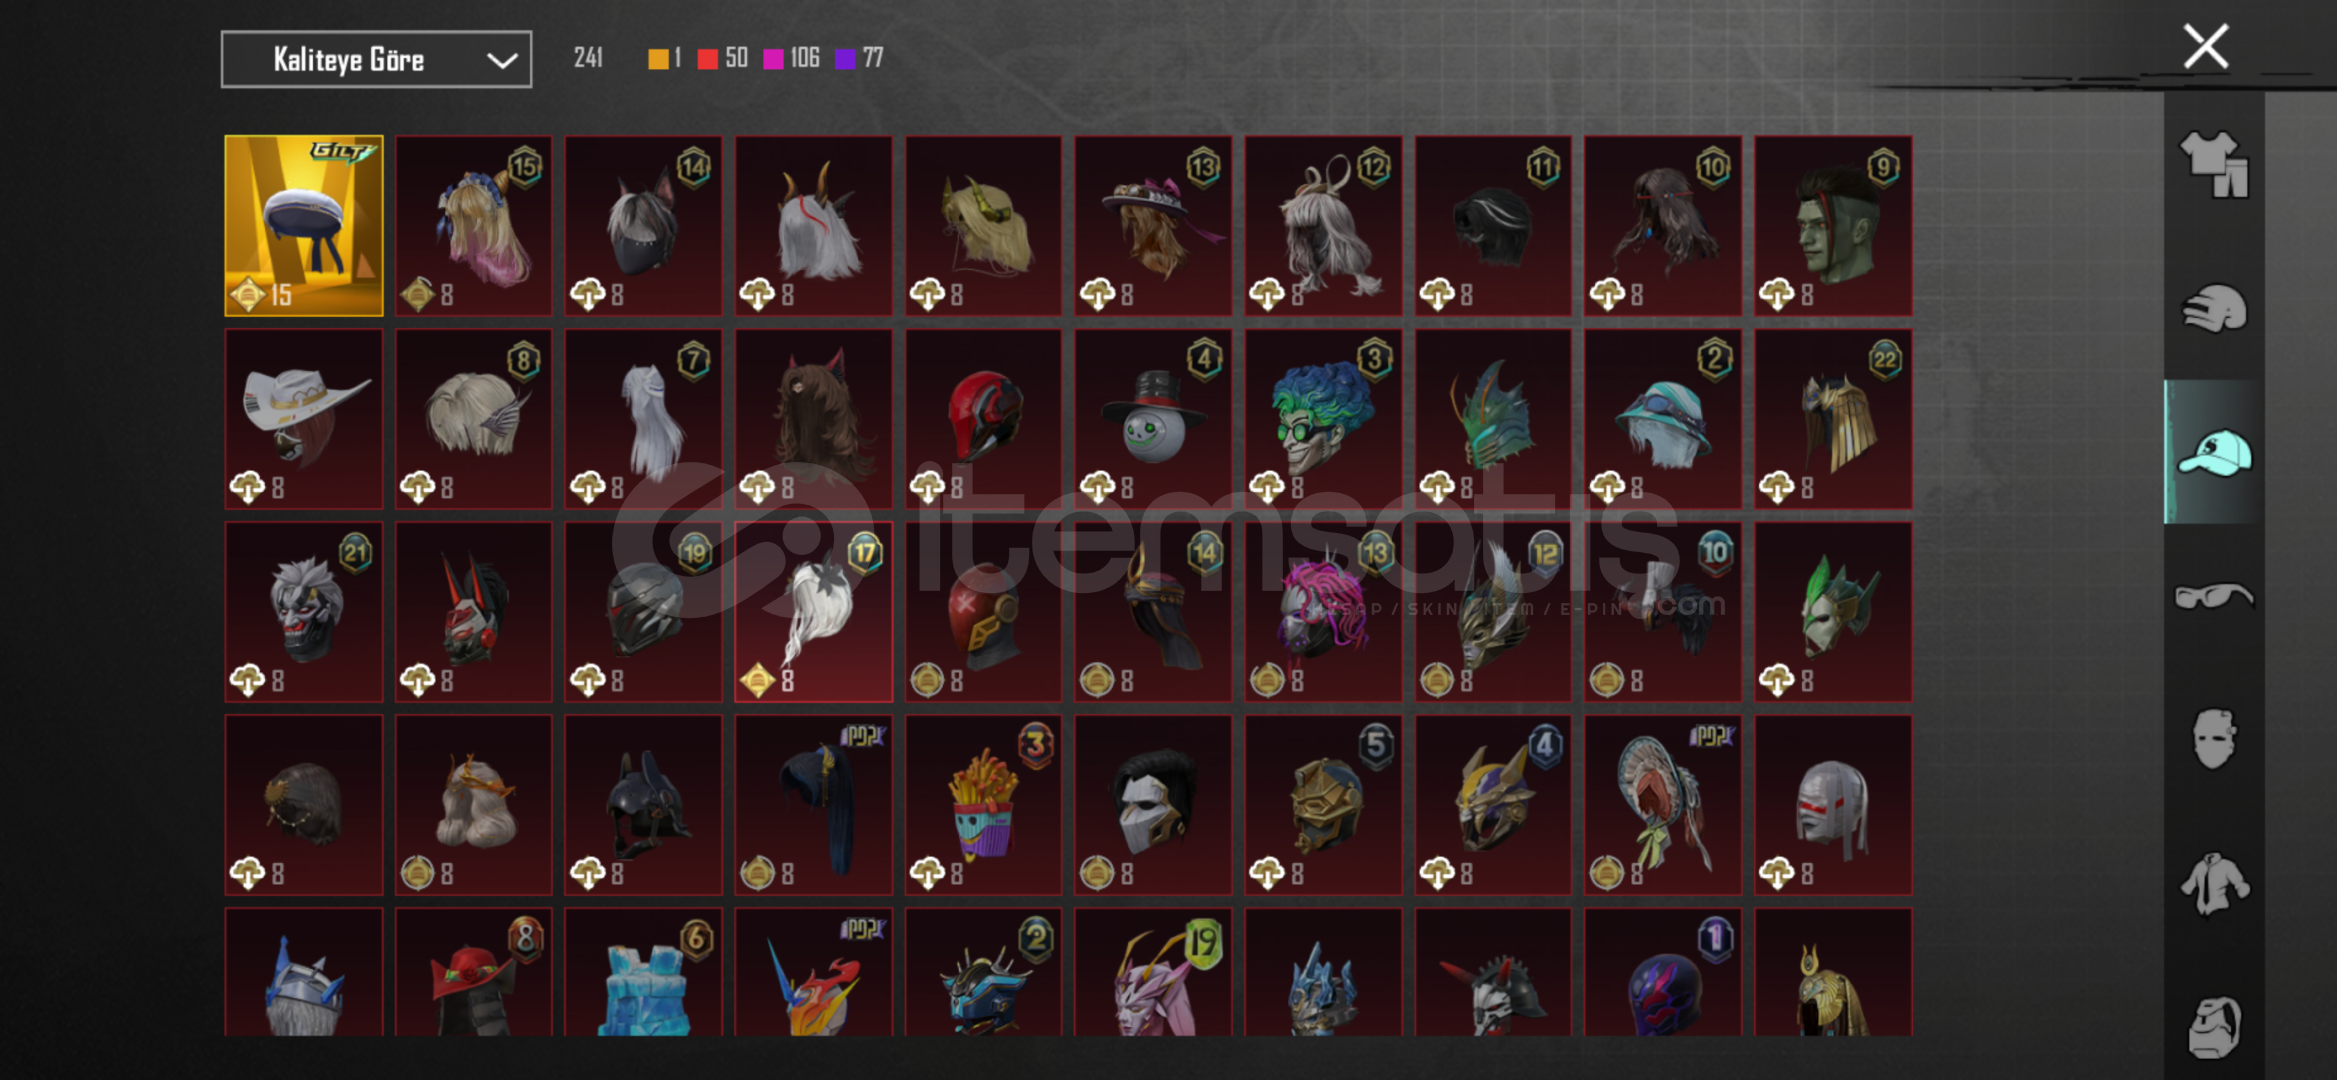The width and height of the screenshot is (2337, 1080).
Task: Select the cyan cap headgear category
Action: point(2214,452)
